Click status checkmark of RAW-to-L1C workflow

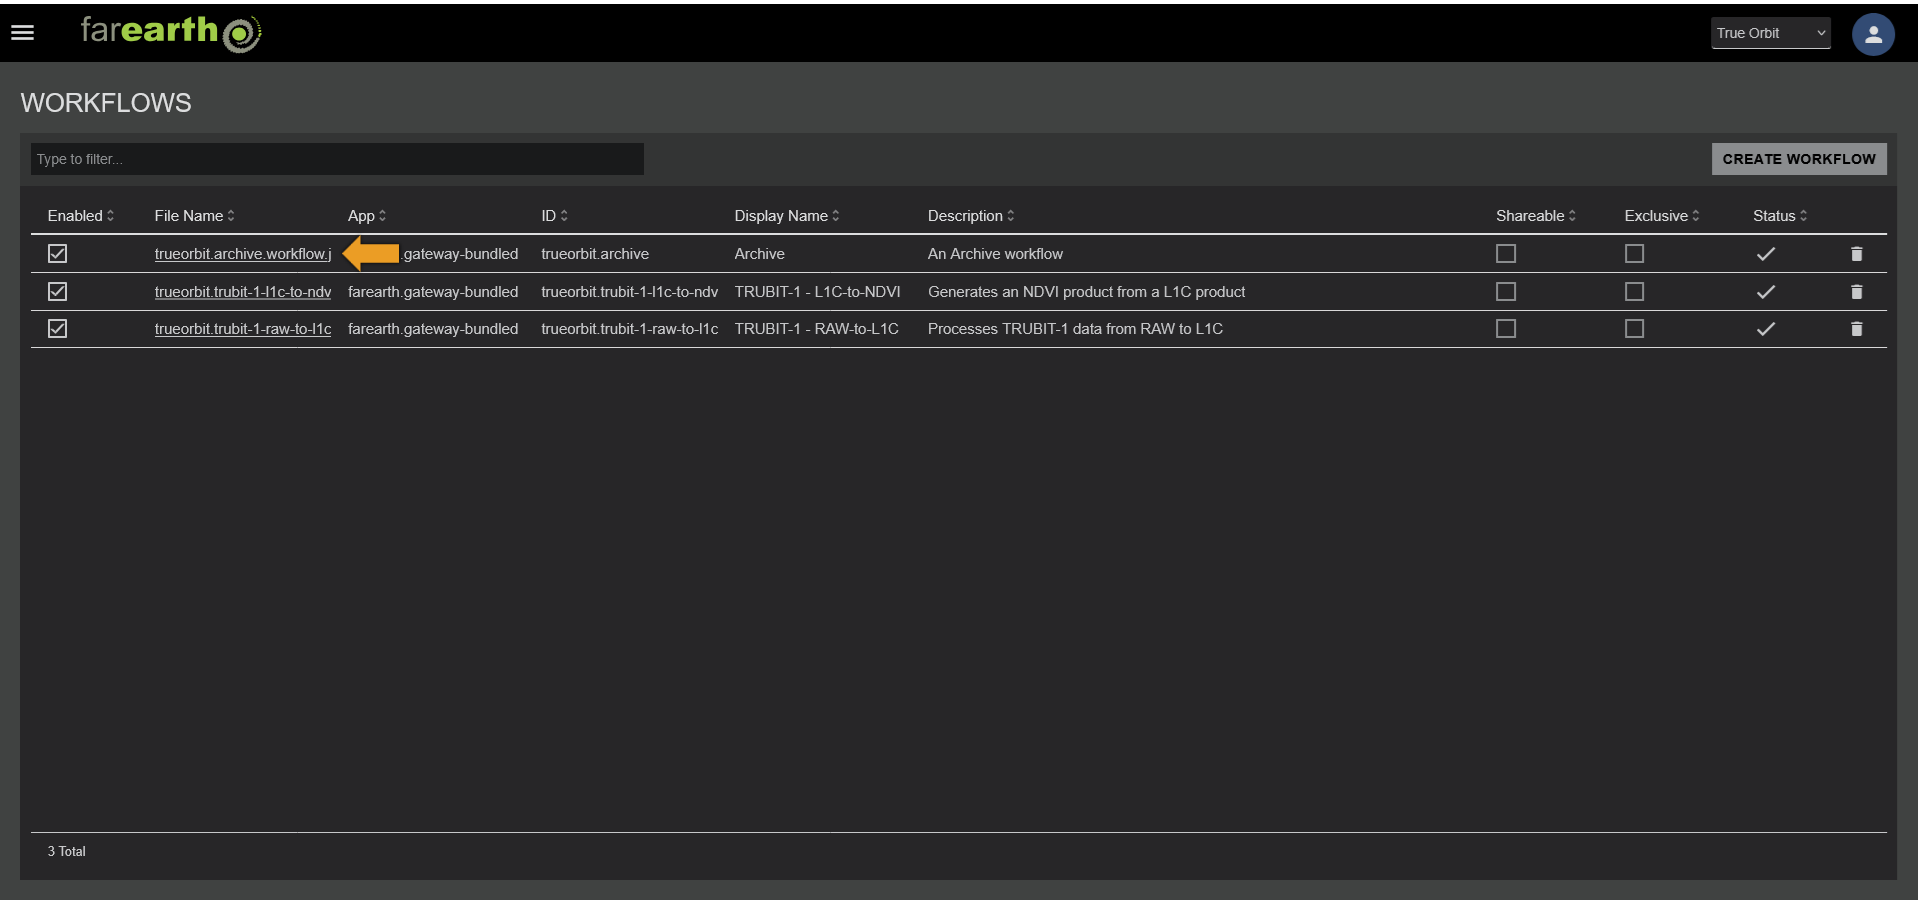(x=1765, y=329)
